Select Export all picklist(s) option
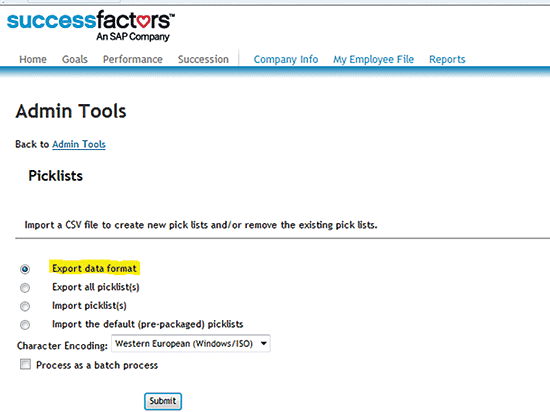The width and height of the screenshot is (550, 412). point(25,288)
